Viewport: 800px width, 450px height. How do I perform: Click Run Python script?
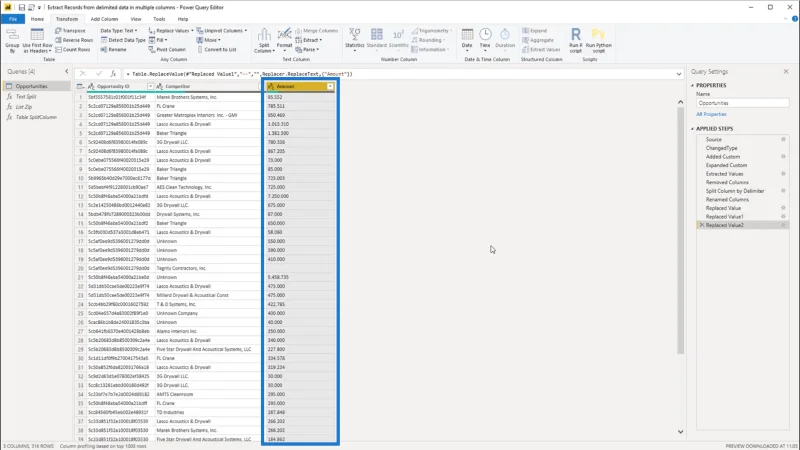pyautogui.click(x=598, y=41)
